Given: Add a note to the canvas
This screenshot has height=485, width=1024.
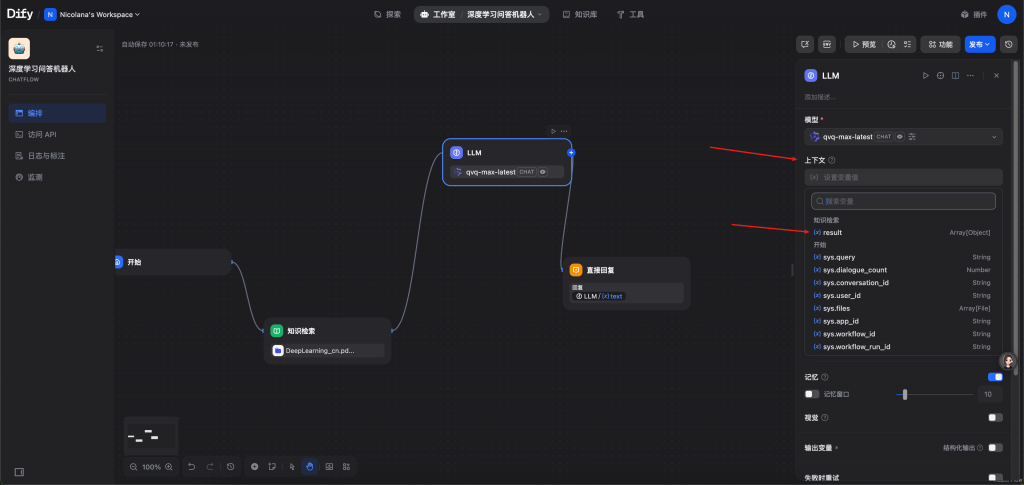Looking at the screenshot, I should coord(273,466).
